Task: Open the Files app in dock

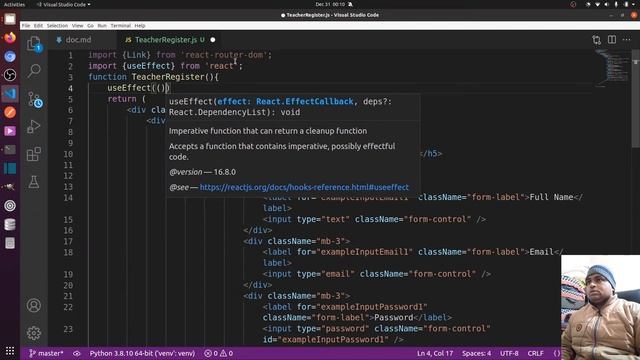Action: (x=10, y=19)
